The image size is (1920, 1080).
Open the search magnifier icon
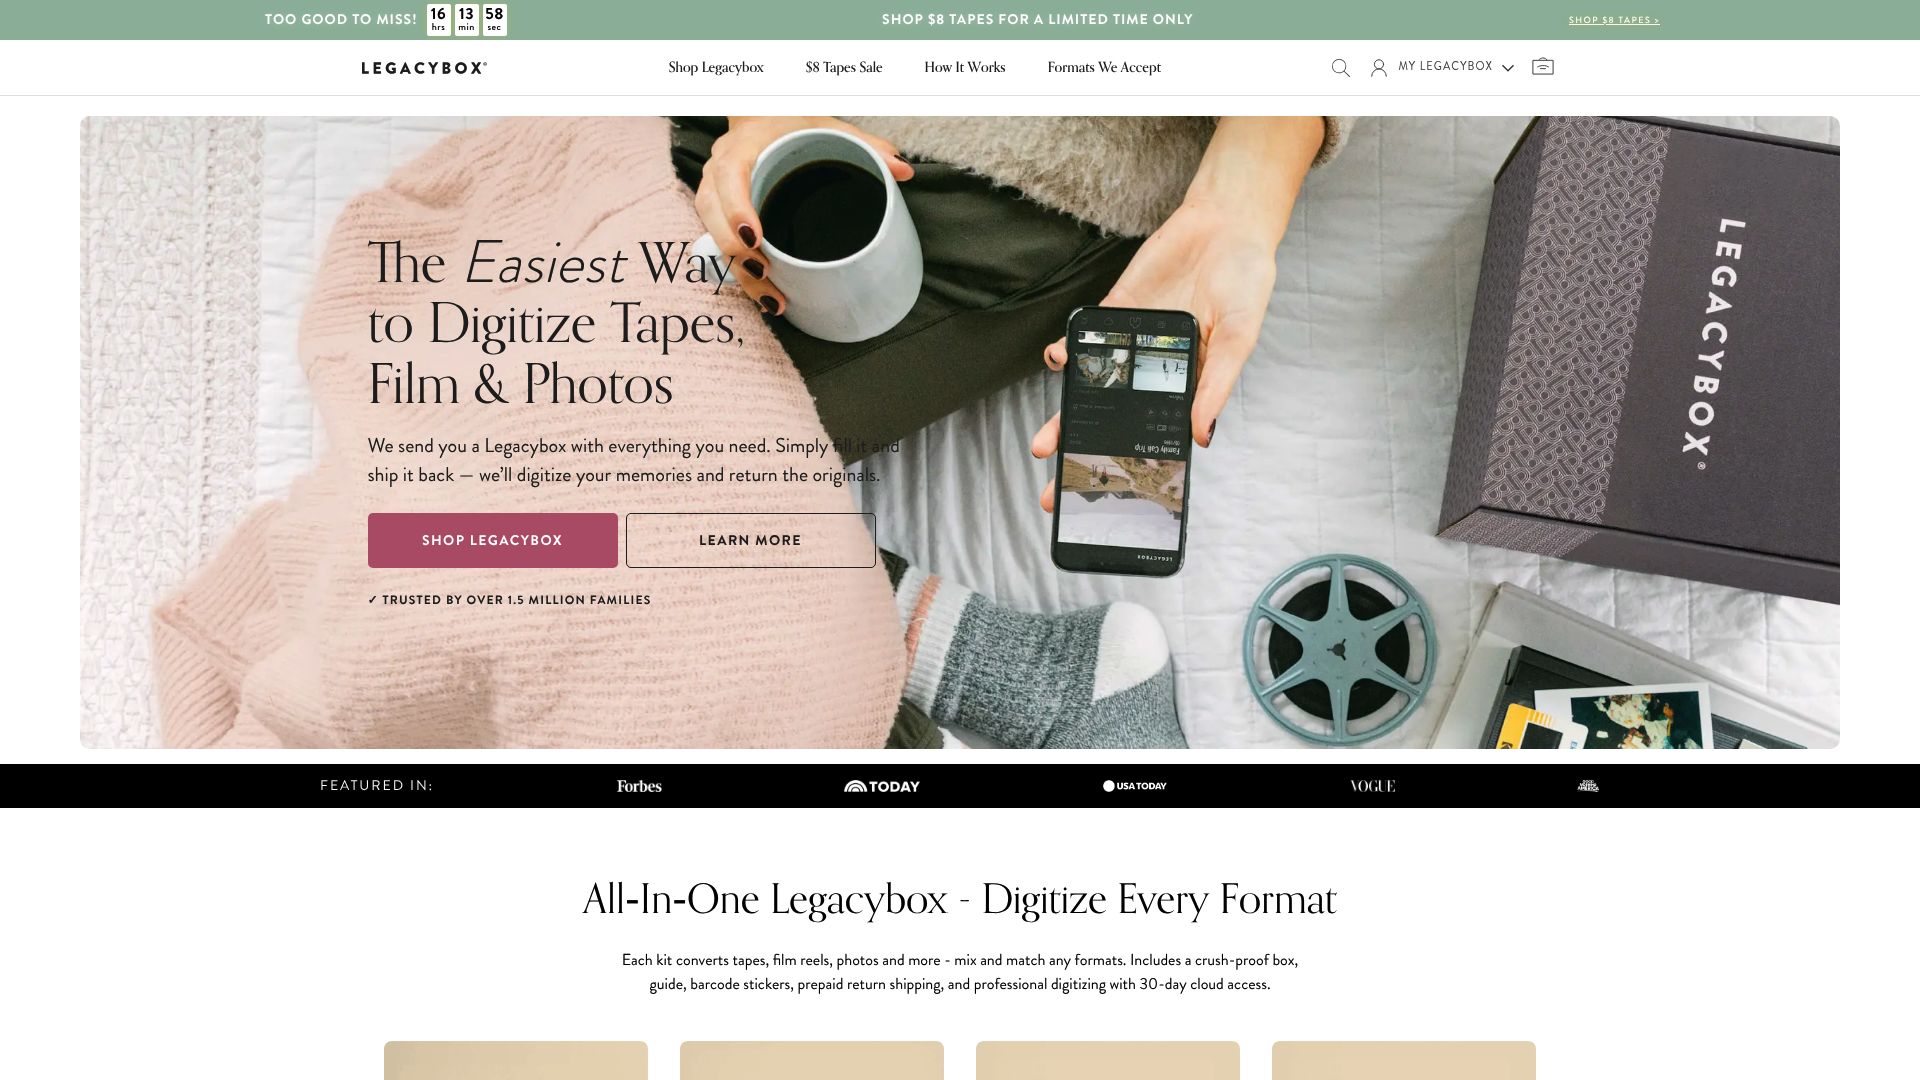tap(1341, 68)
